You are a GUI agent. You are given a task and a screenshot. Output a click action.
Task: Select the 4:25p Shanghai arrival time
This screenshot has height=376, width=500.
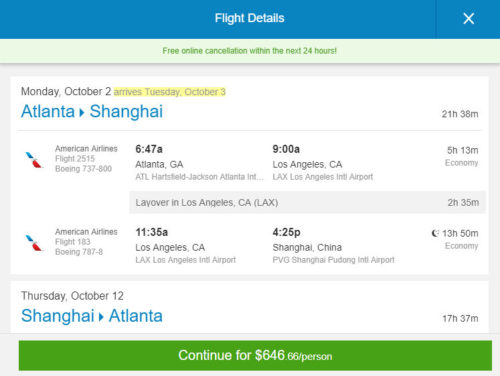(286, 232)
